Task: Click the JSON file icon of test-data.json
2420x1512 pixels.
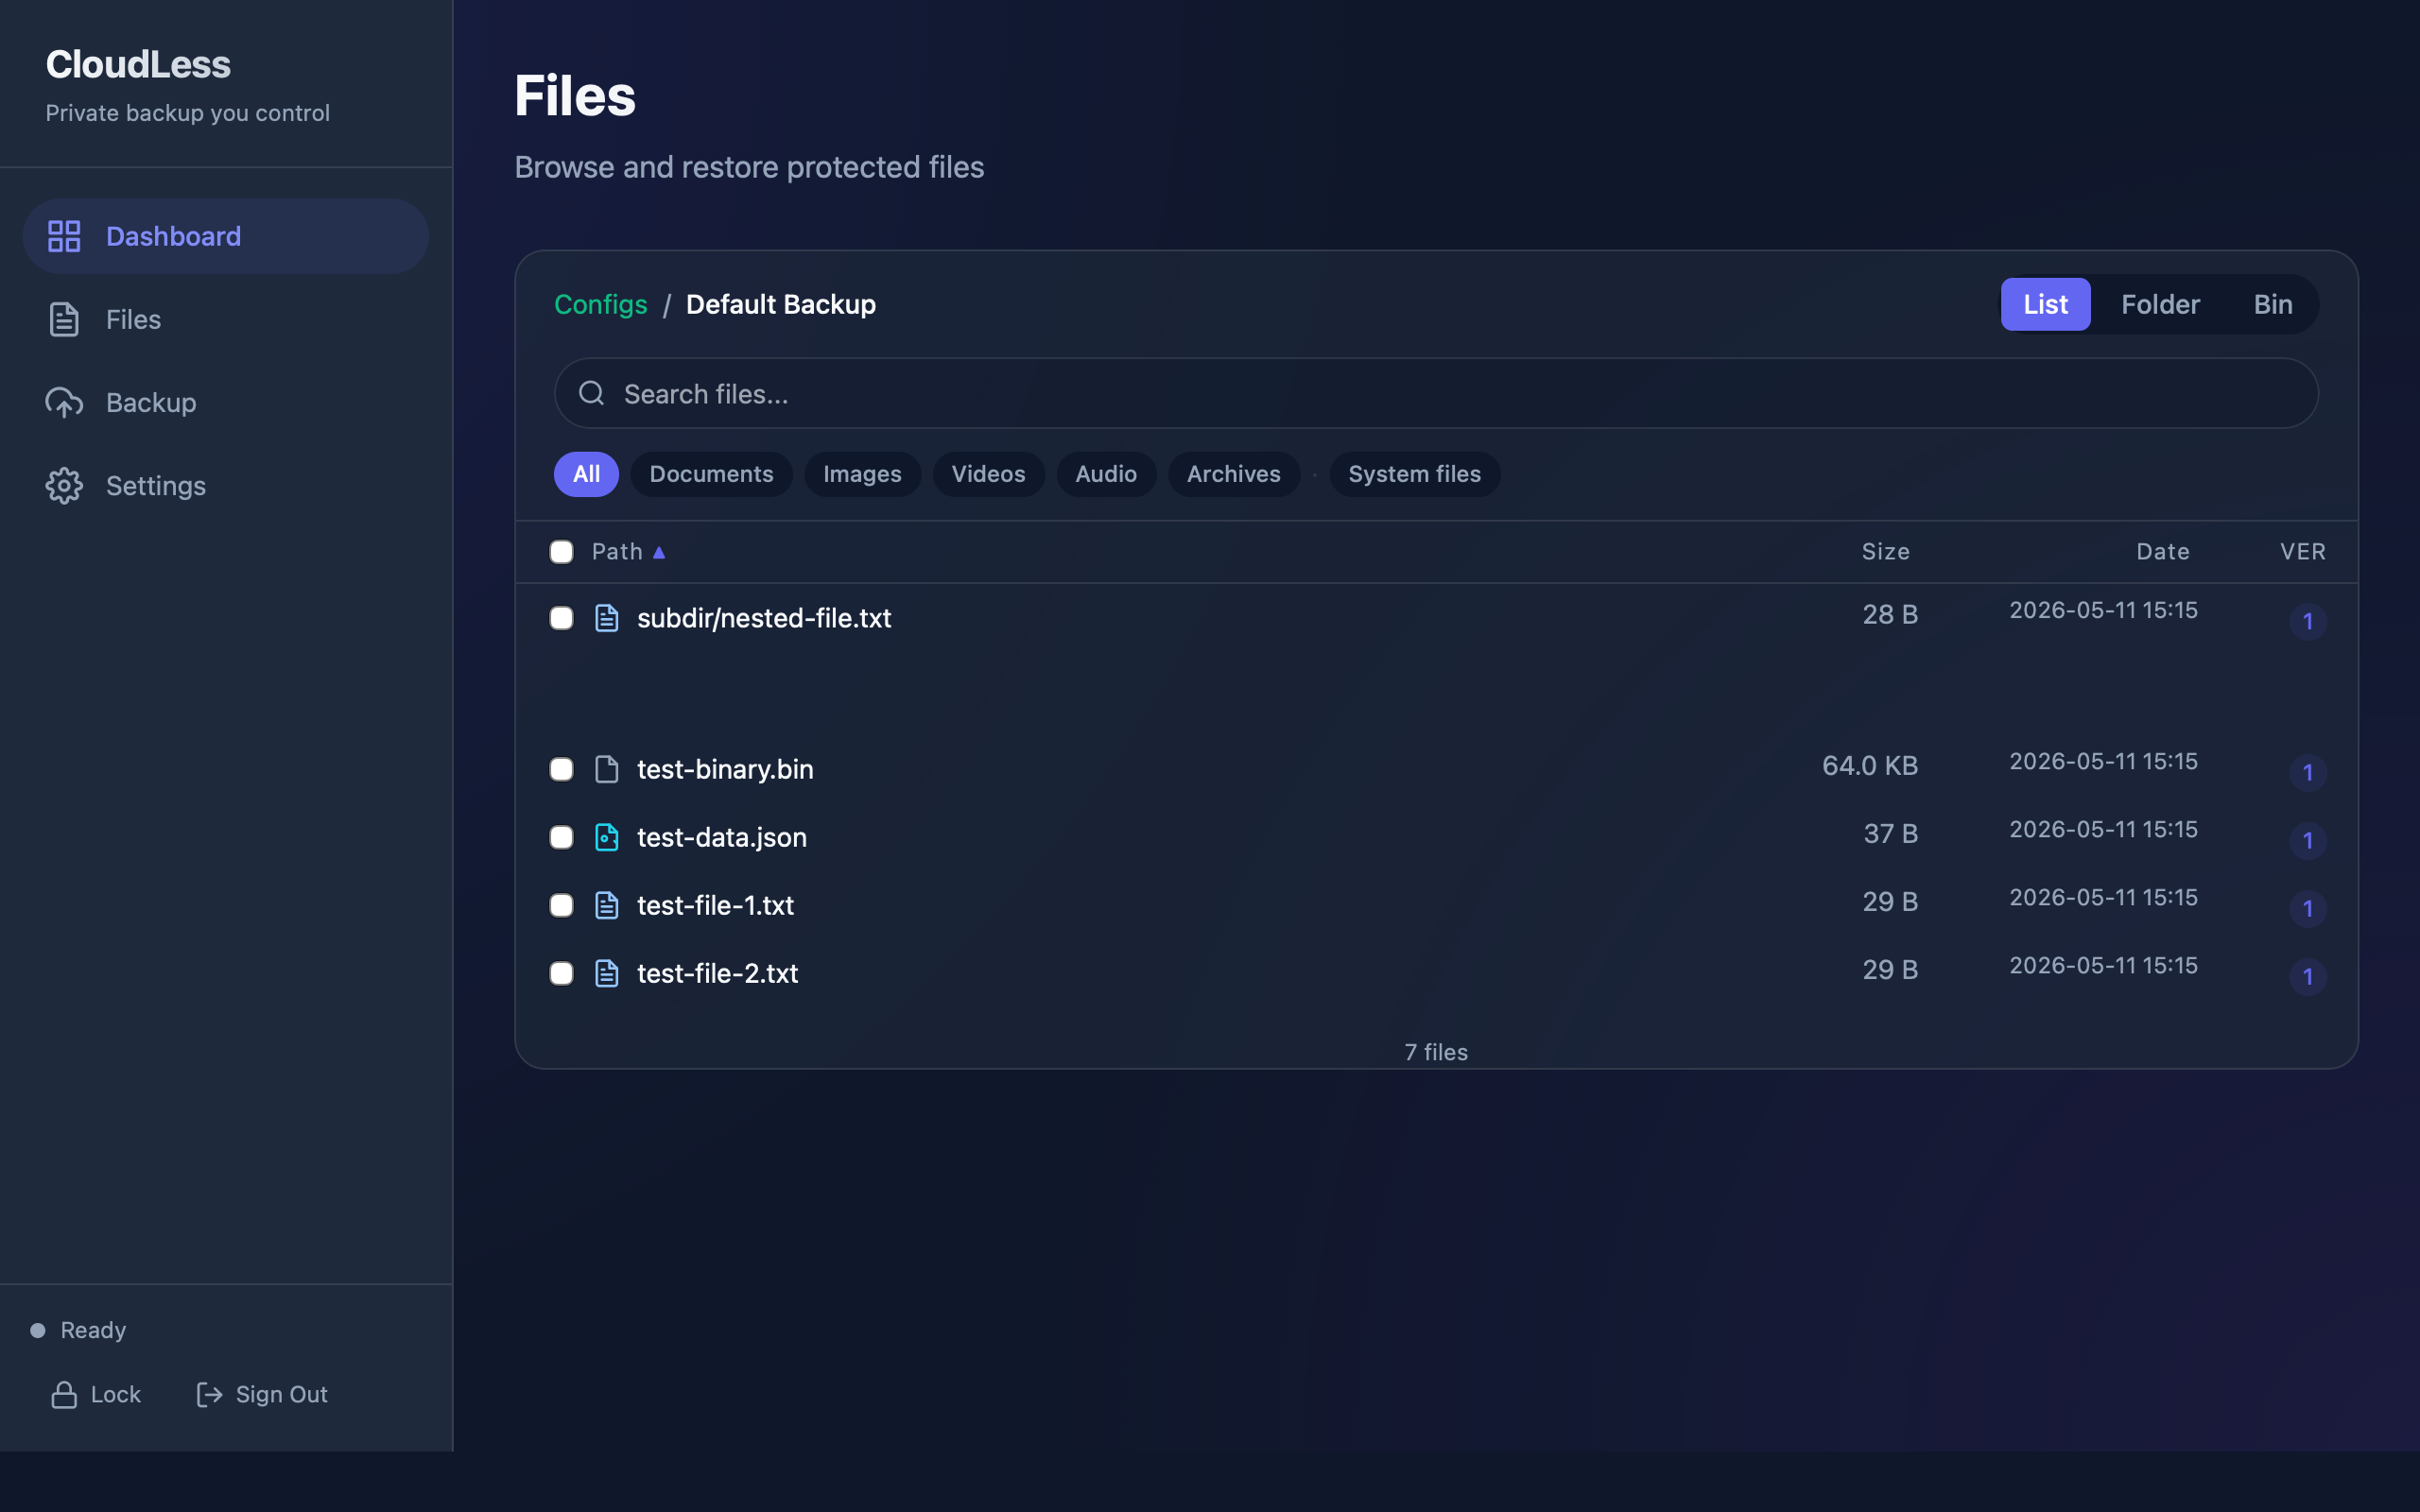Action: tap(607, 837)
